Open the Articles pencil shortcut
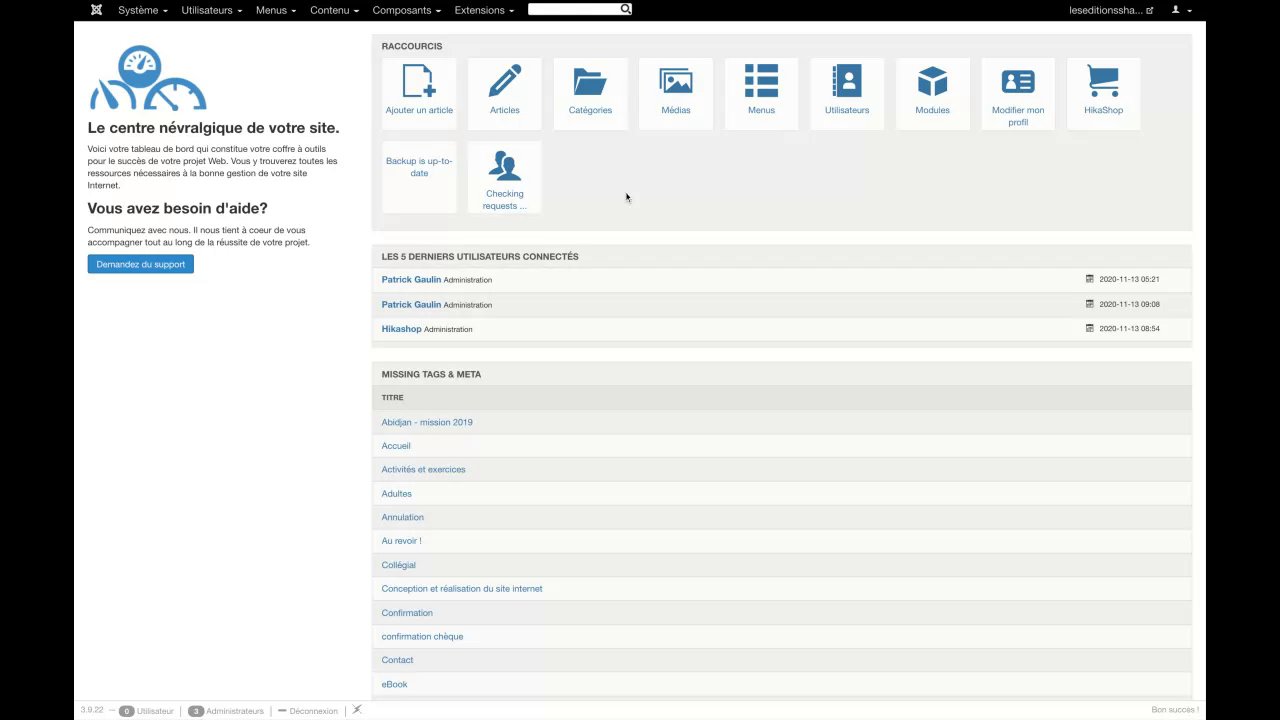Image resolution: width=1280 pixels, height=720 pixels. pos(505,93)
